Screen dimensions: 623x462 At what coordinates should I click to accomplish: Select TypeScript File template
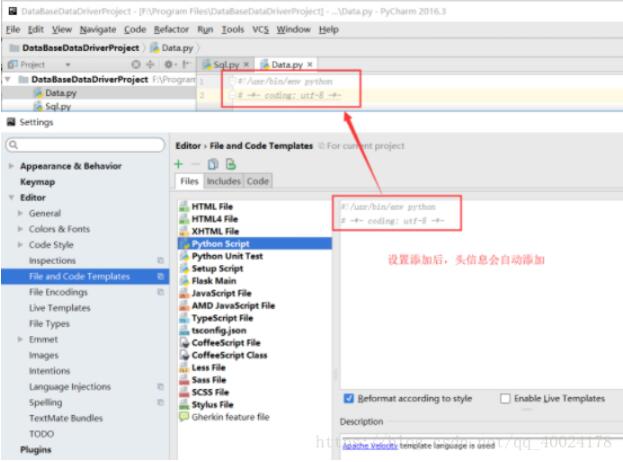click(x=222, y=318)
